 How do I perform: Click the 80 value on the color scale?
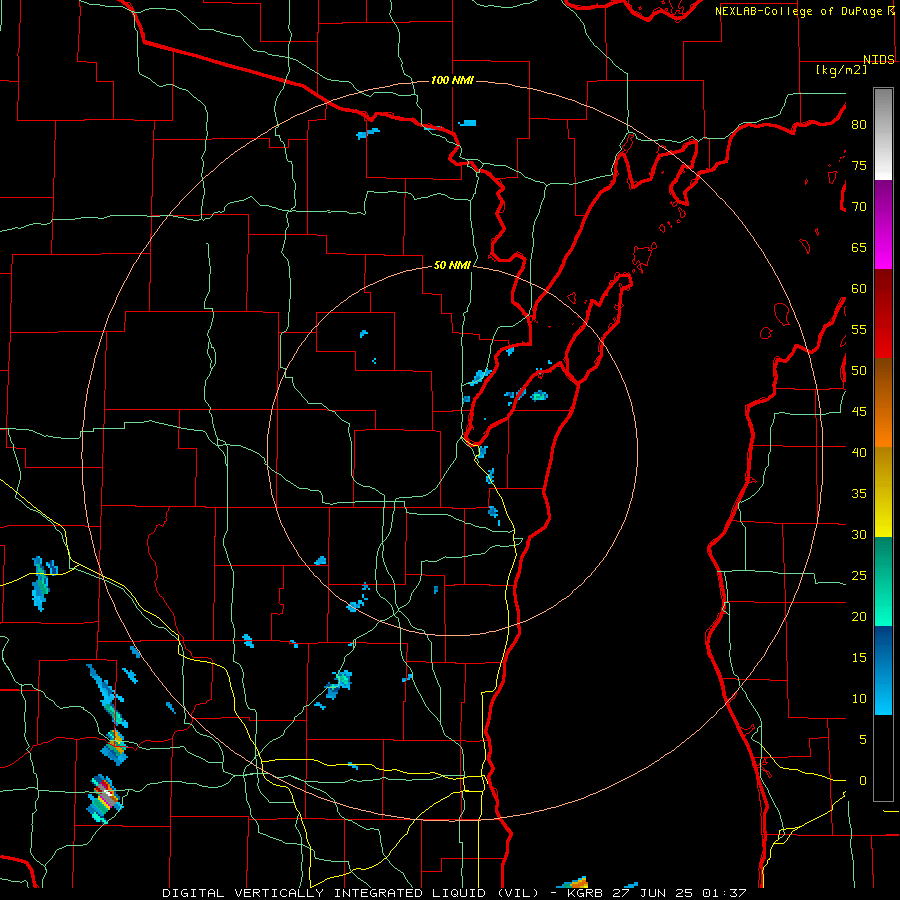tap(859, 125)
